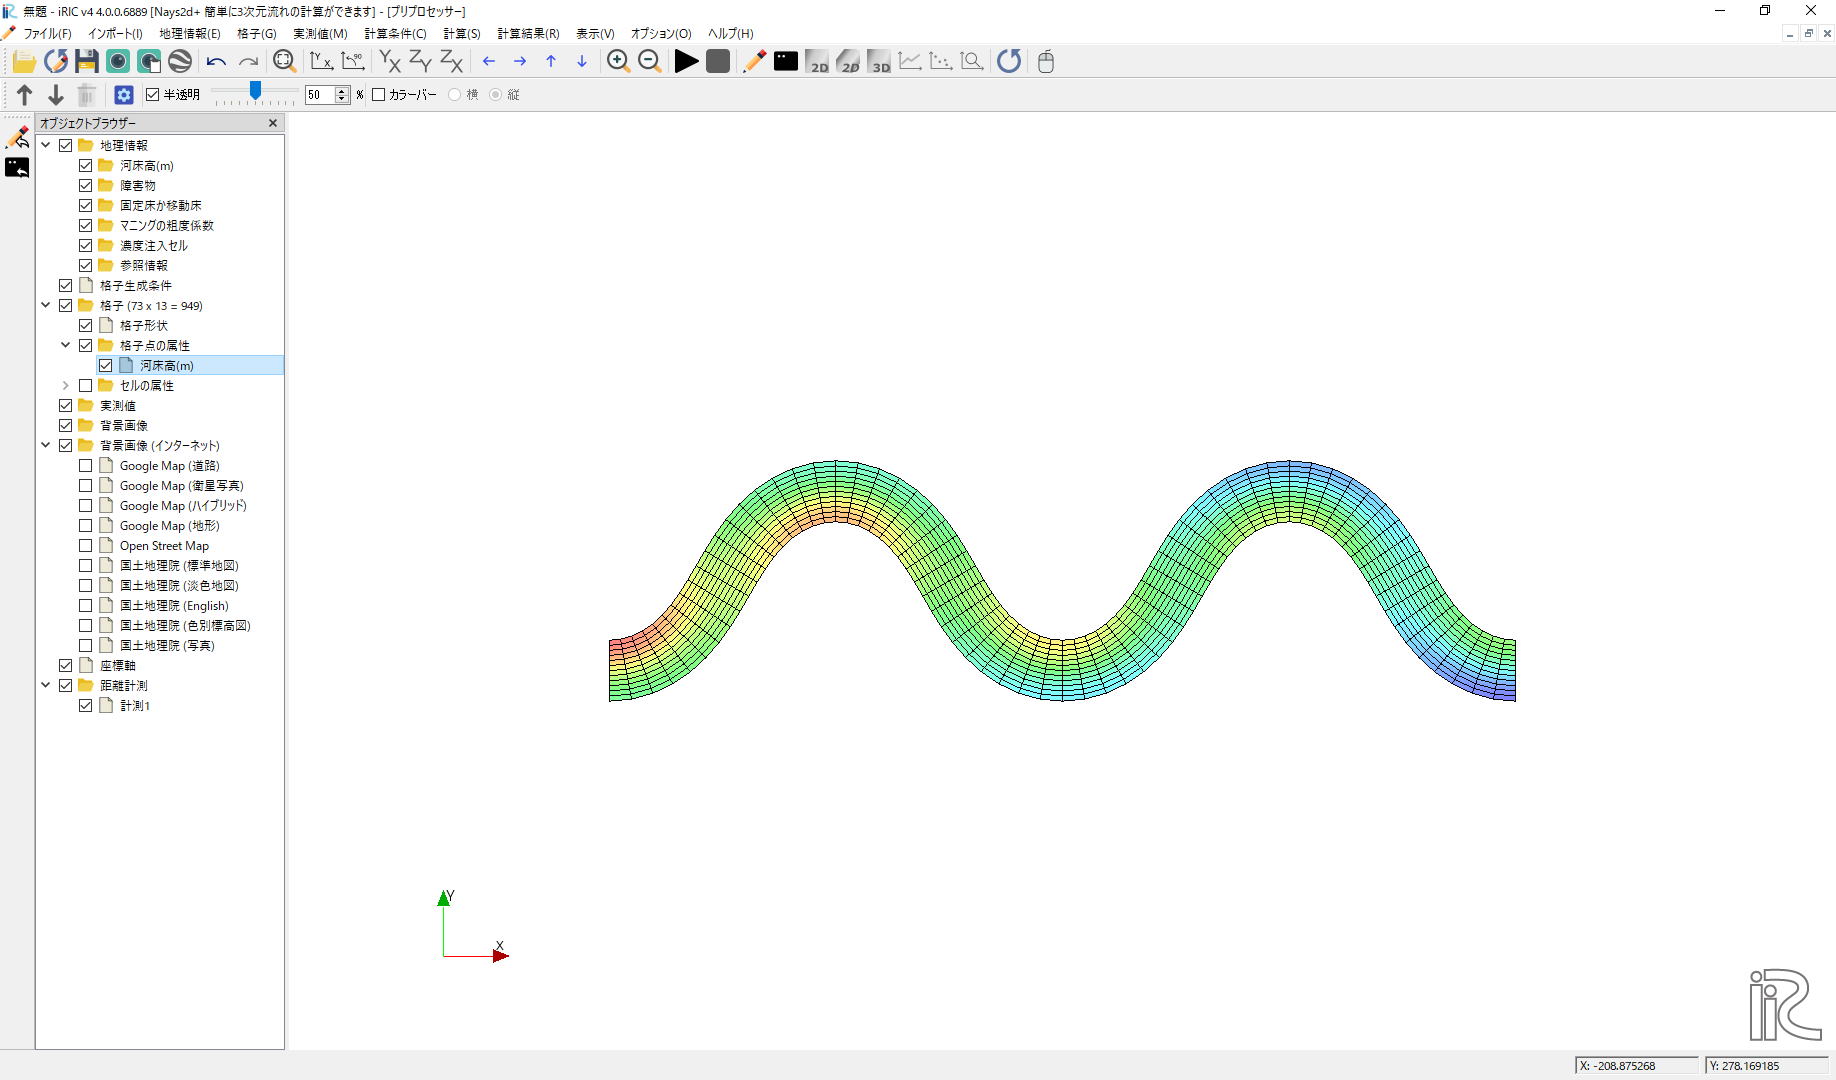The height and width of the screenshot is (1080, 1836).
Task: Click the fit view magnifier icon
Action: coord(285,62)
